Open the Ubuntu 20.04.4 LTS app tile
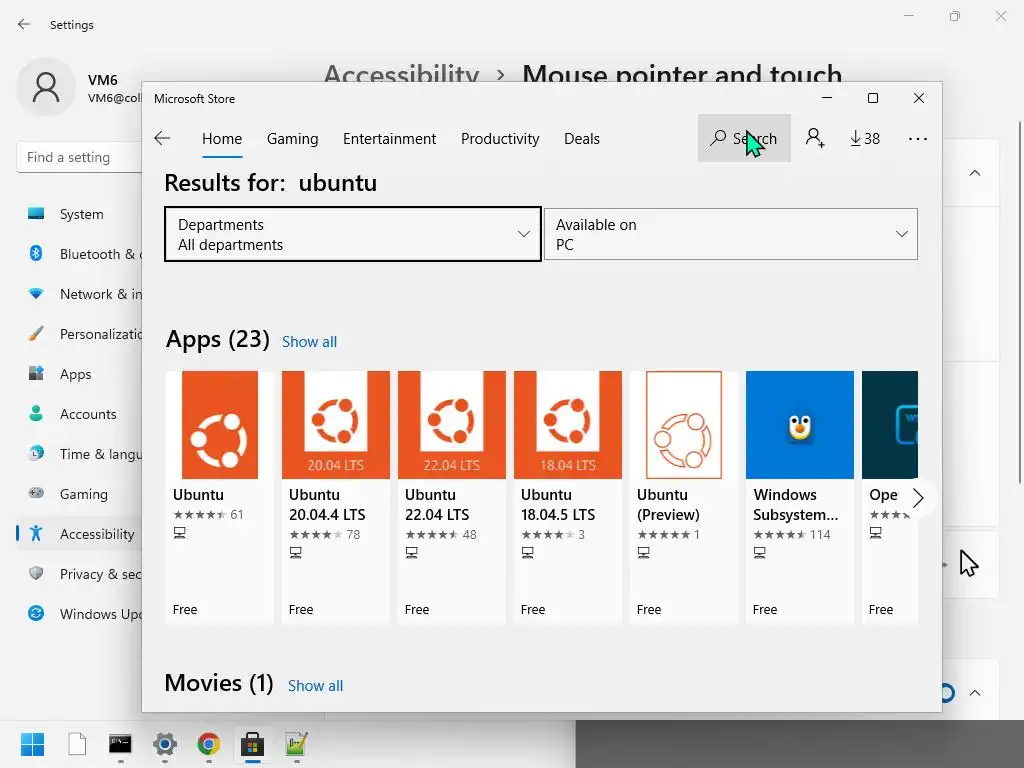This screenshot has width=1024, height=768. (336, 497)
